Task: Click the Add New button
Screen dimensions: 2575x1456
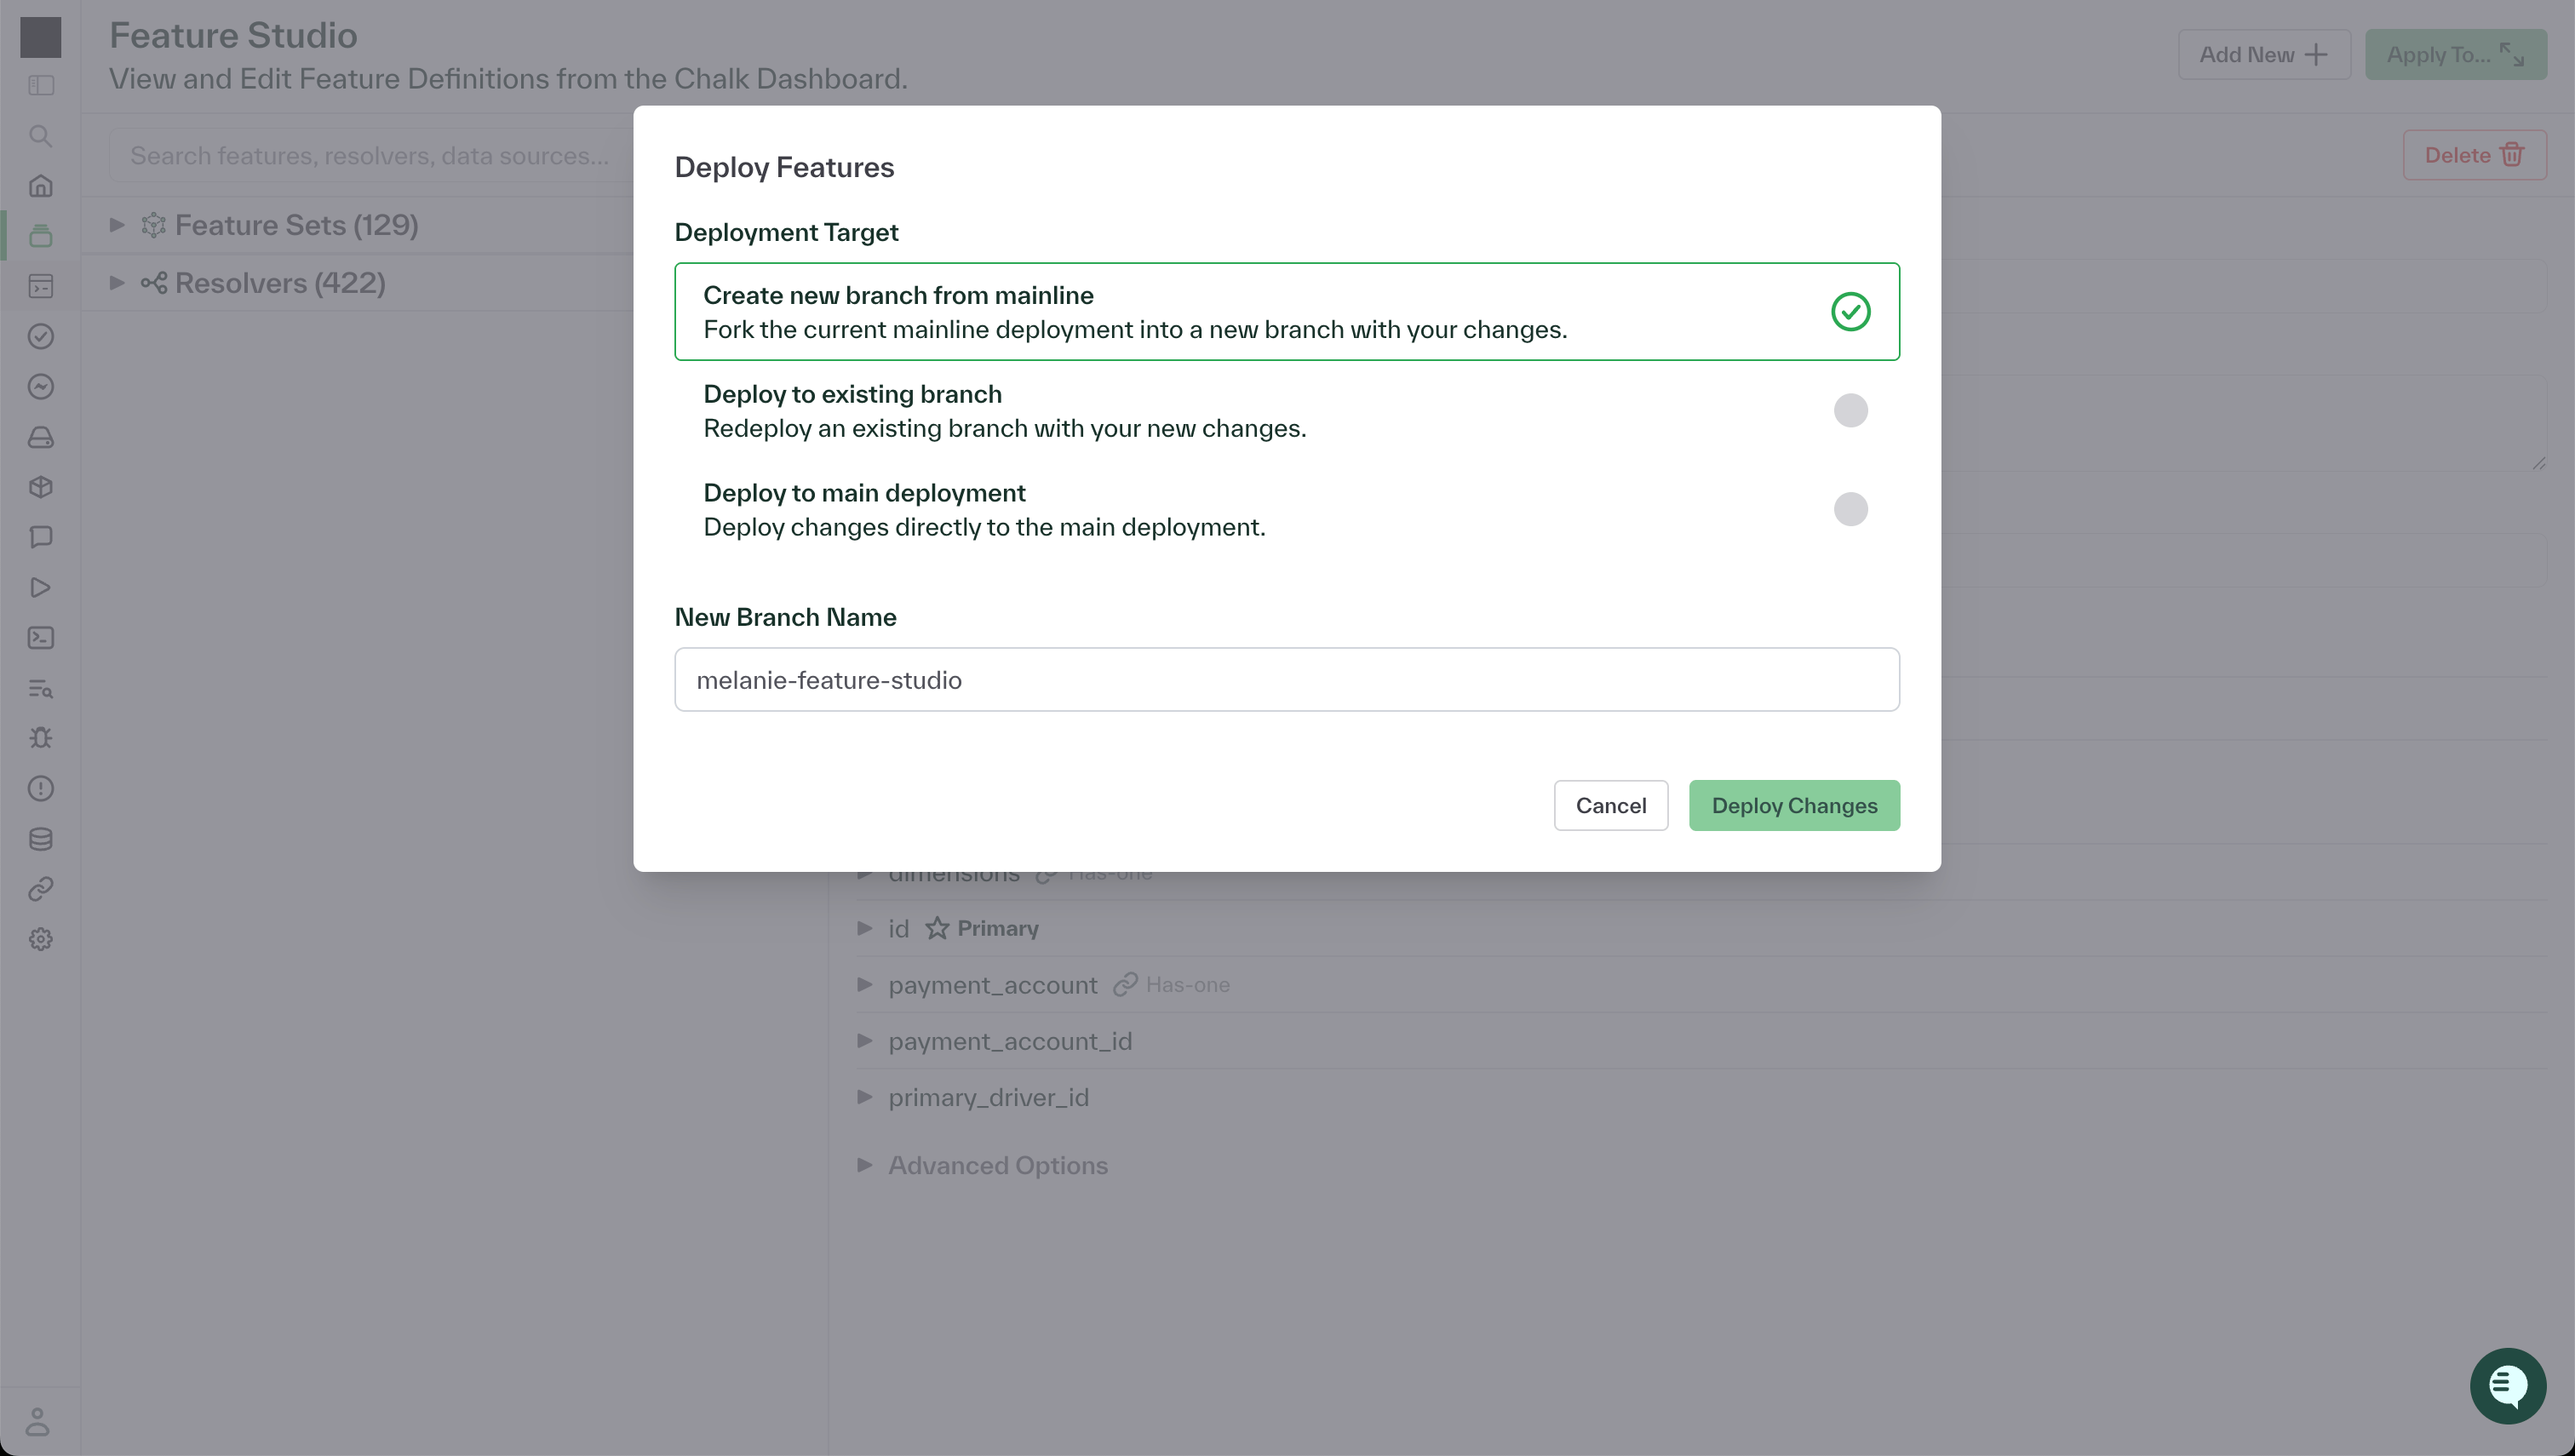Action: [2263, 55]
